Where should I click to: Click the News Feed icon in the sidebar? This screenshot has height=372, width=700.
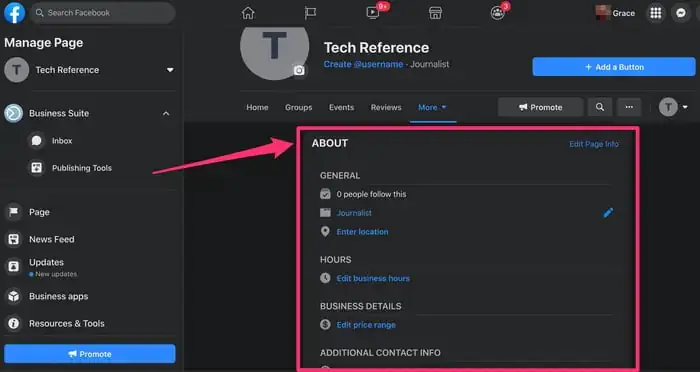point(13,239)
